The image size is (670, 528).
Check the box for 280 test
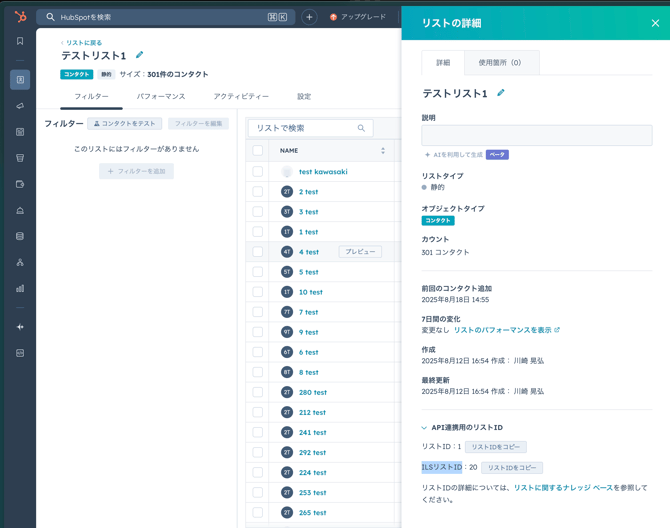click(x=258, y=392)
